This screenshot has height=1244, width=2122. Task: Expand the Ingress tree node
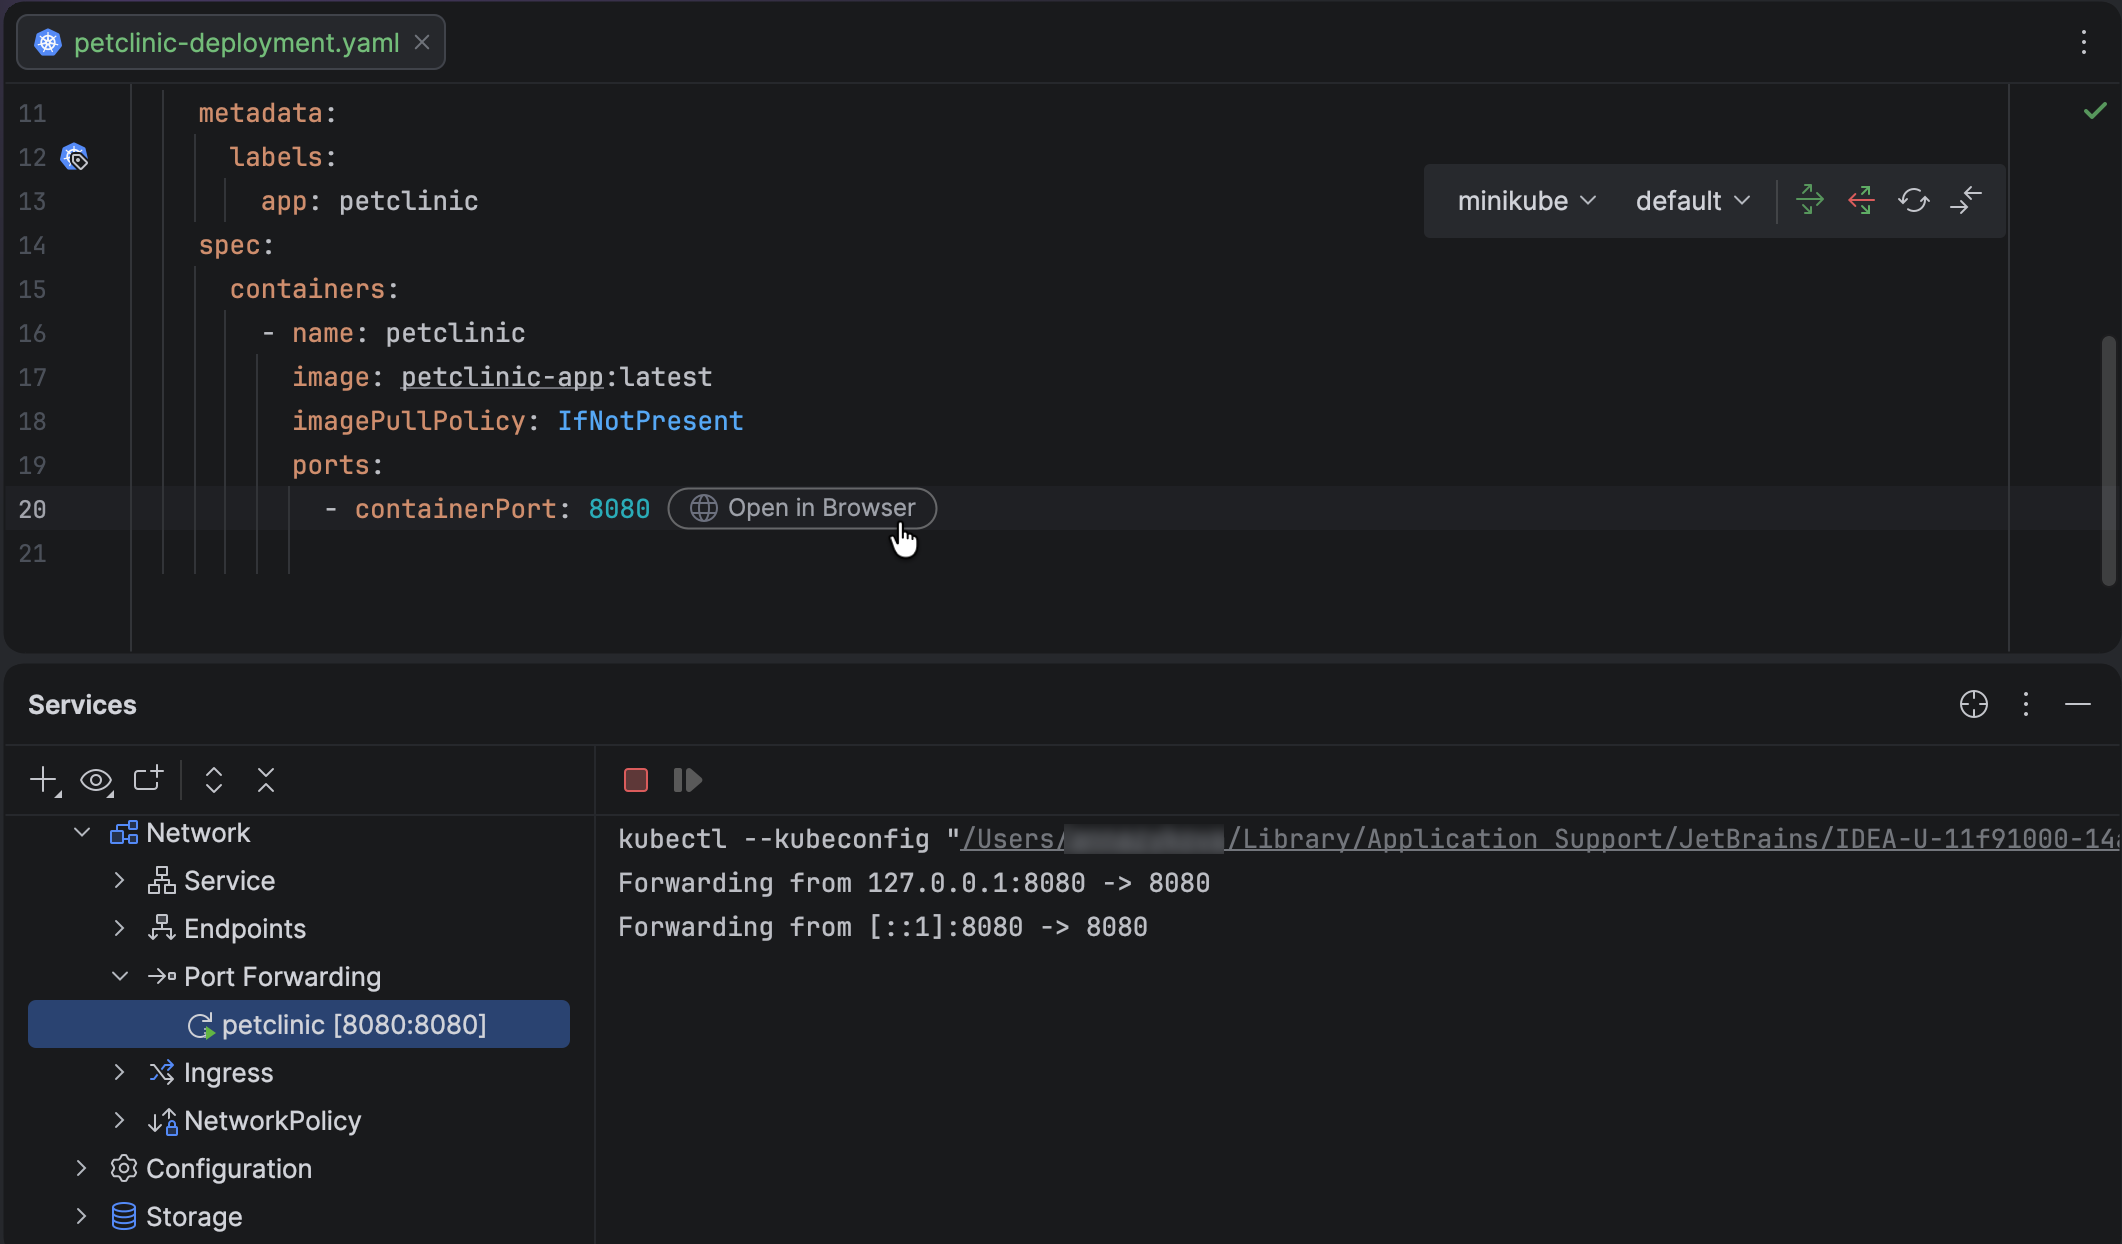coord(120,1072)
